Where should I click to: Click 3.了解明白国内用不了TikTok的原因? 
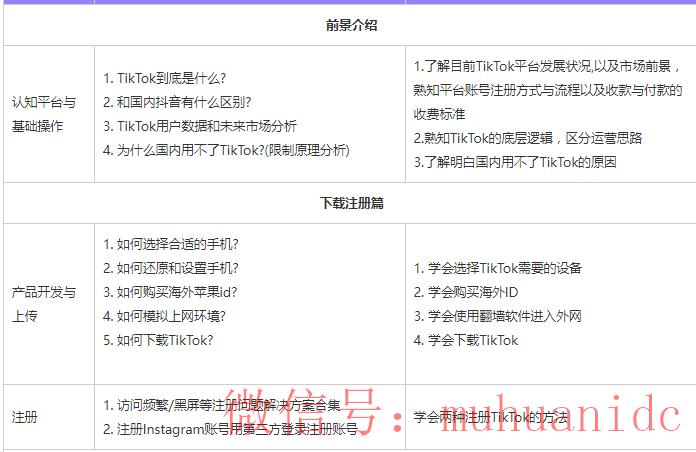pos(515,163)
